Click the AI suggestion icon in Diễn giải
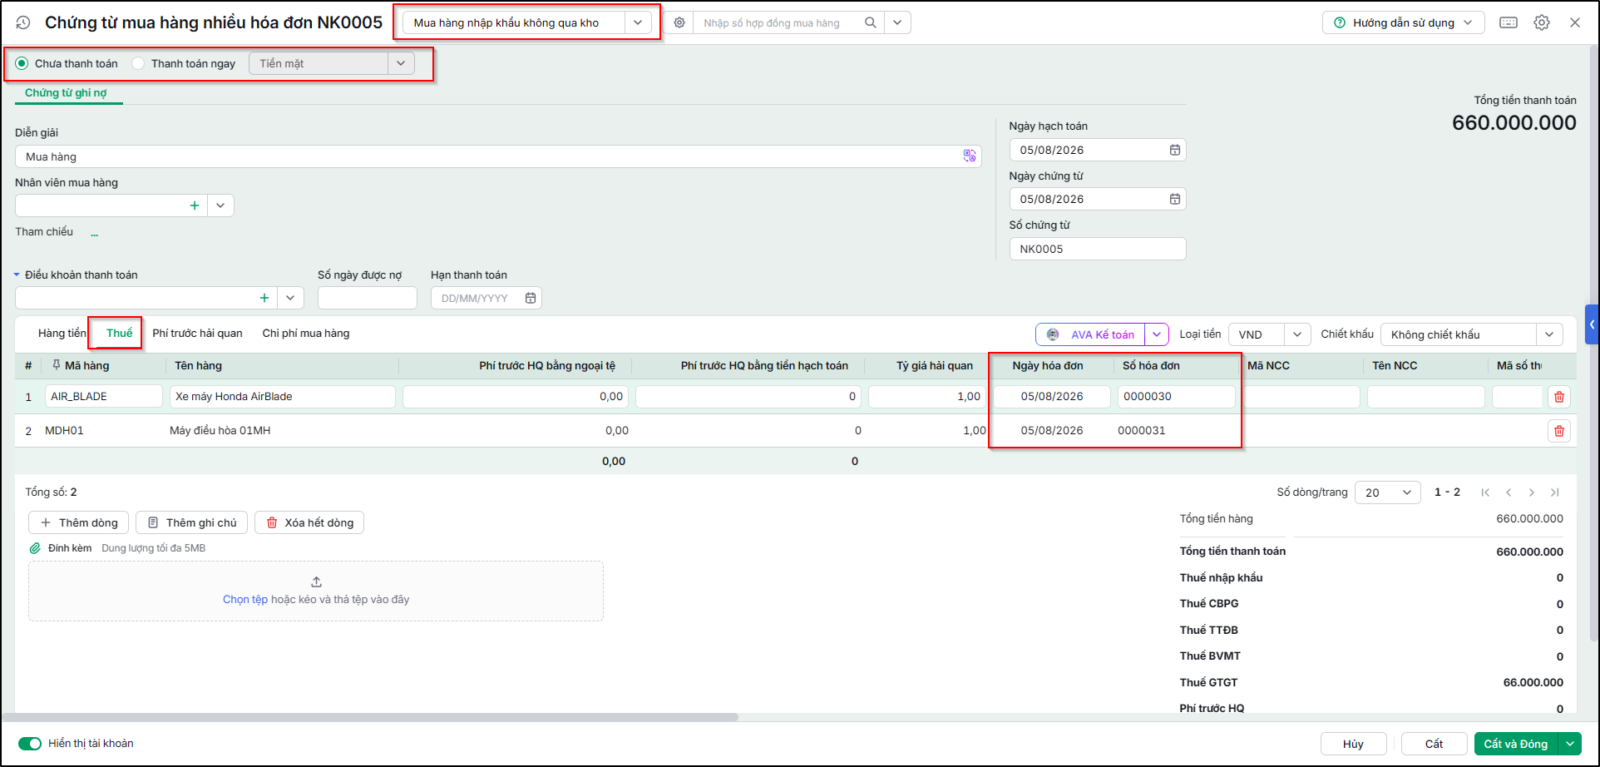 (969, 156)
